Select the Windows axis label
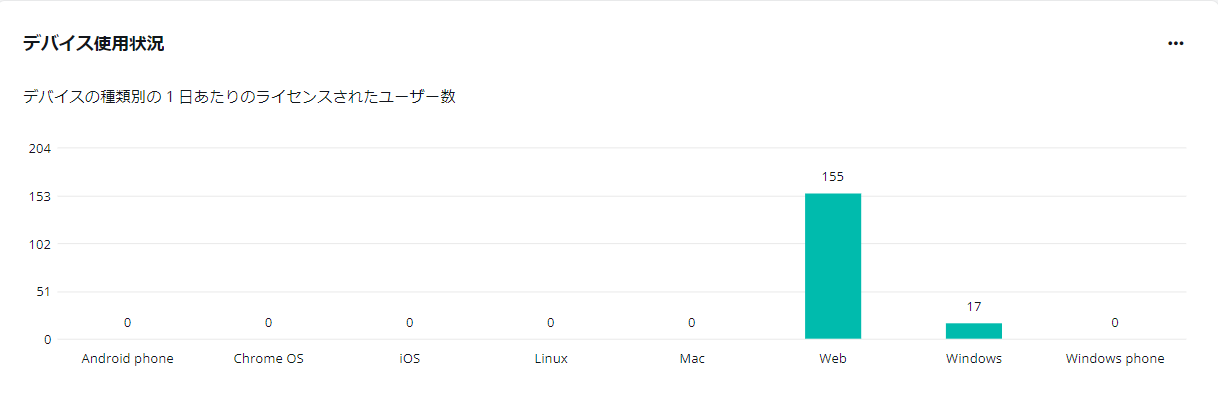Viewport: 1218px width, 393px height. pyautogui.click(x=974, y=358)
